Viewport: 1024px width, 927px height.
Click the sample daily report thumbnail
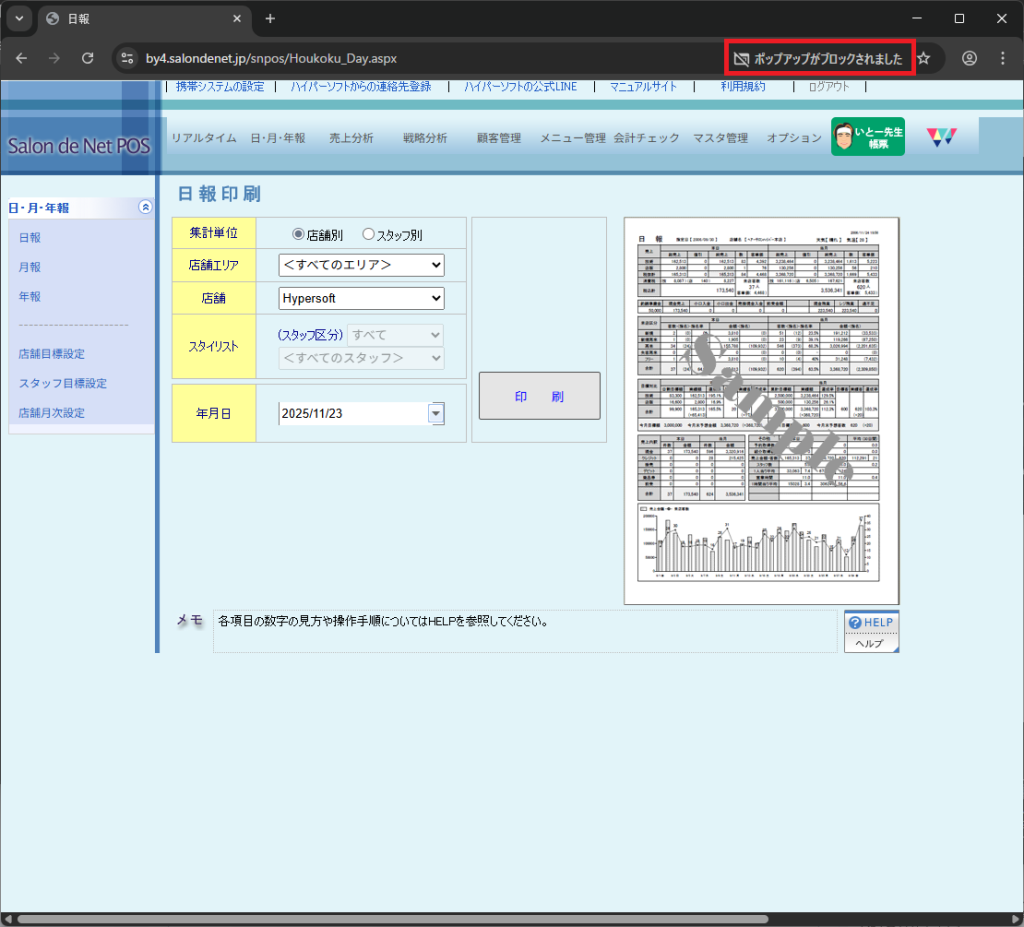[749, 410]
